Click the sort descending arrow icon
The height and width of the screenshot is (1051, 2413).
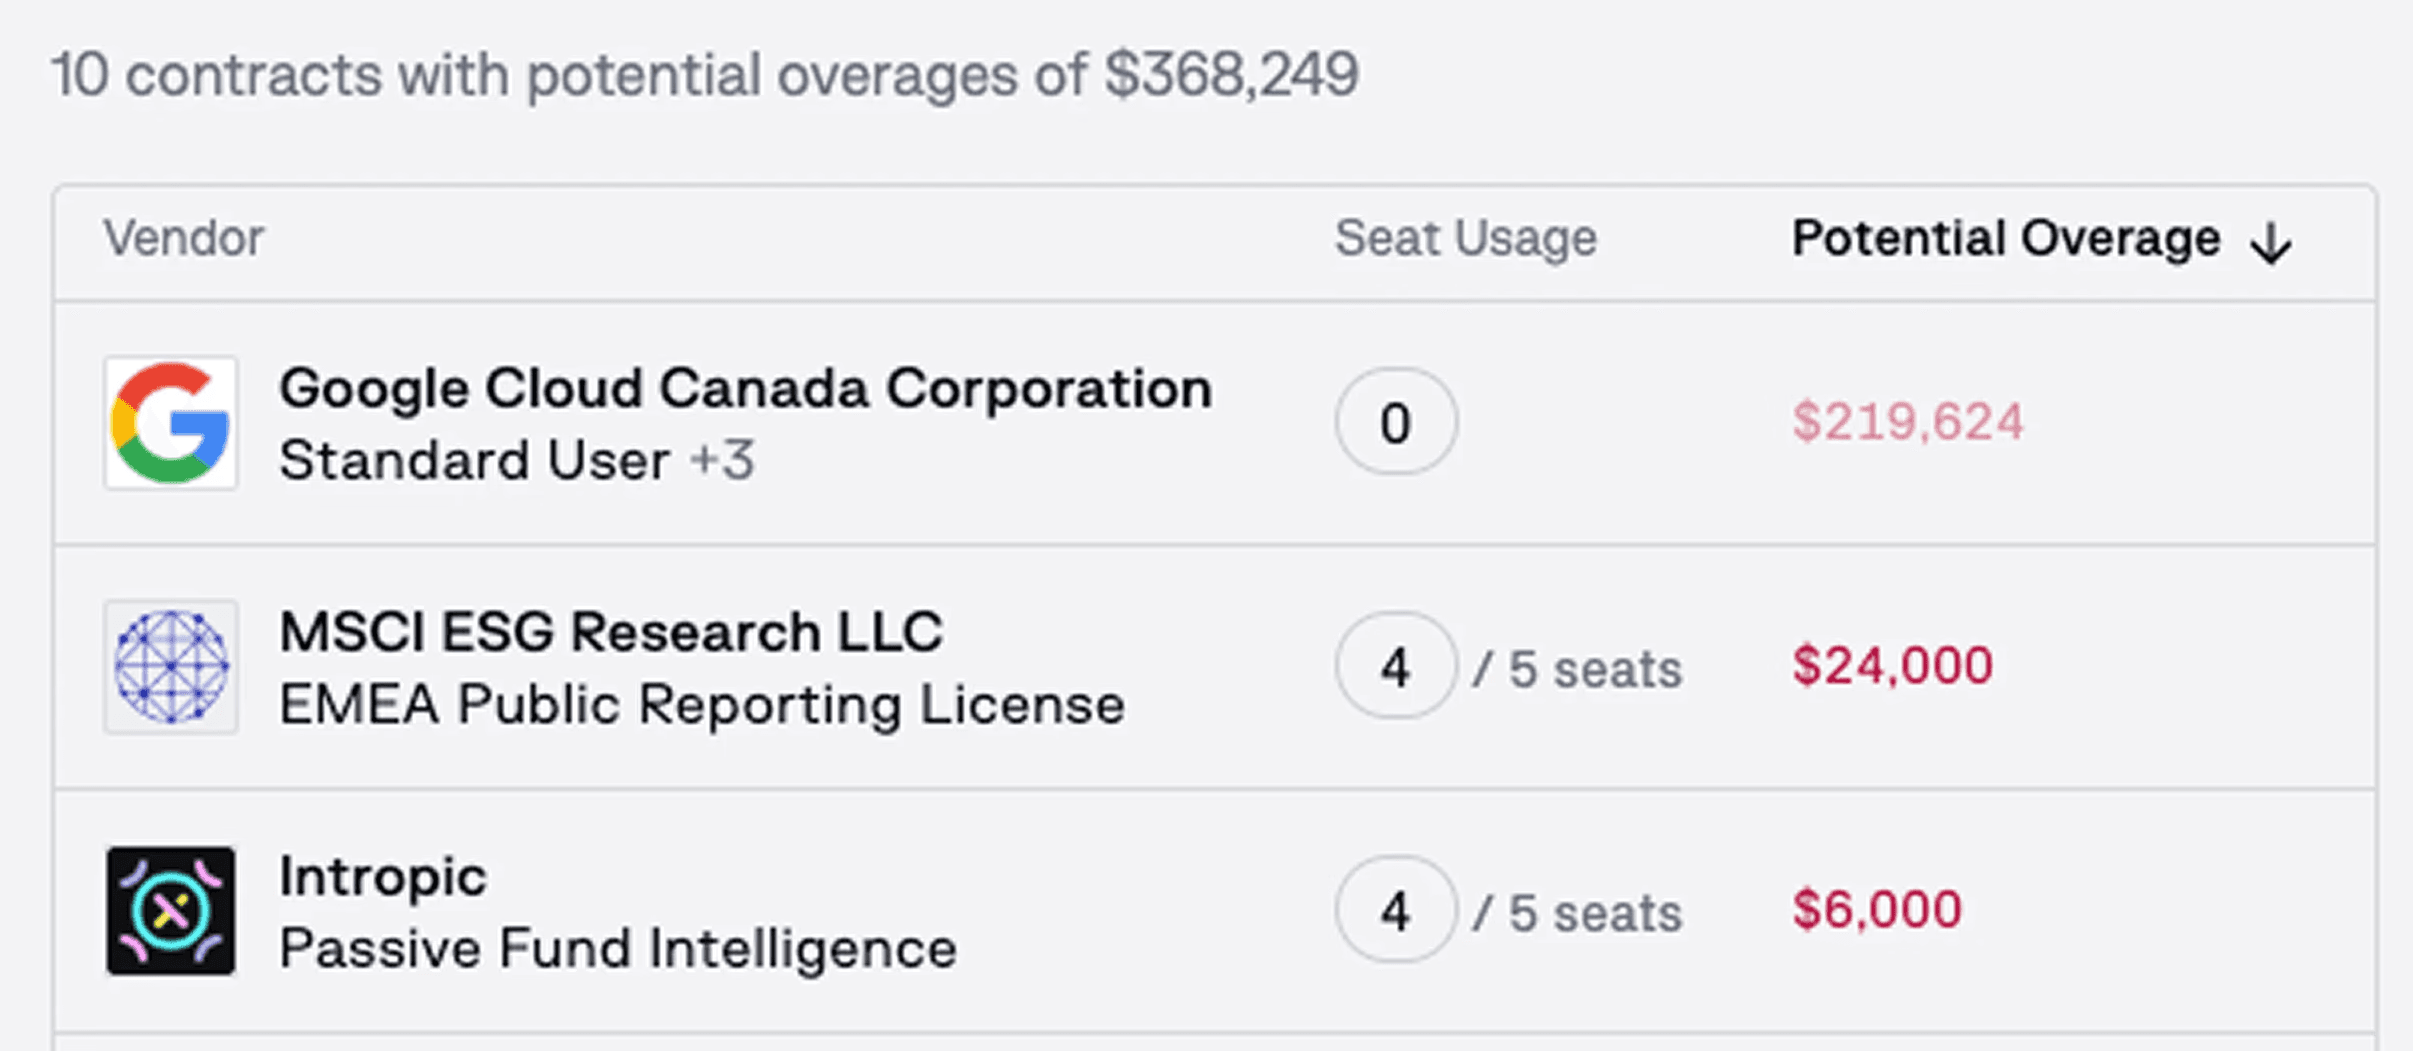(2270, 243)
